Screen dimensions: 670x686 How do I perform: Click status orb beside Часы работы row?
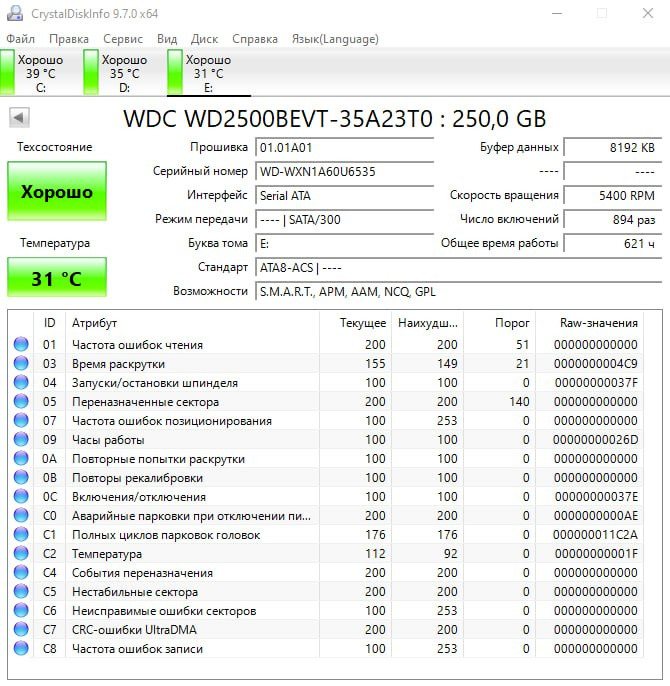point(21,440)
